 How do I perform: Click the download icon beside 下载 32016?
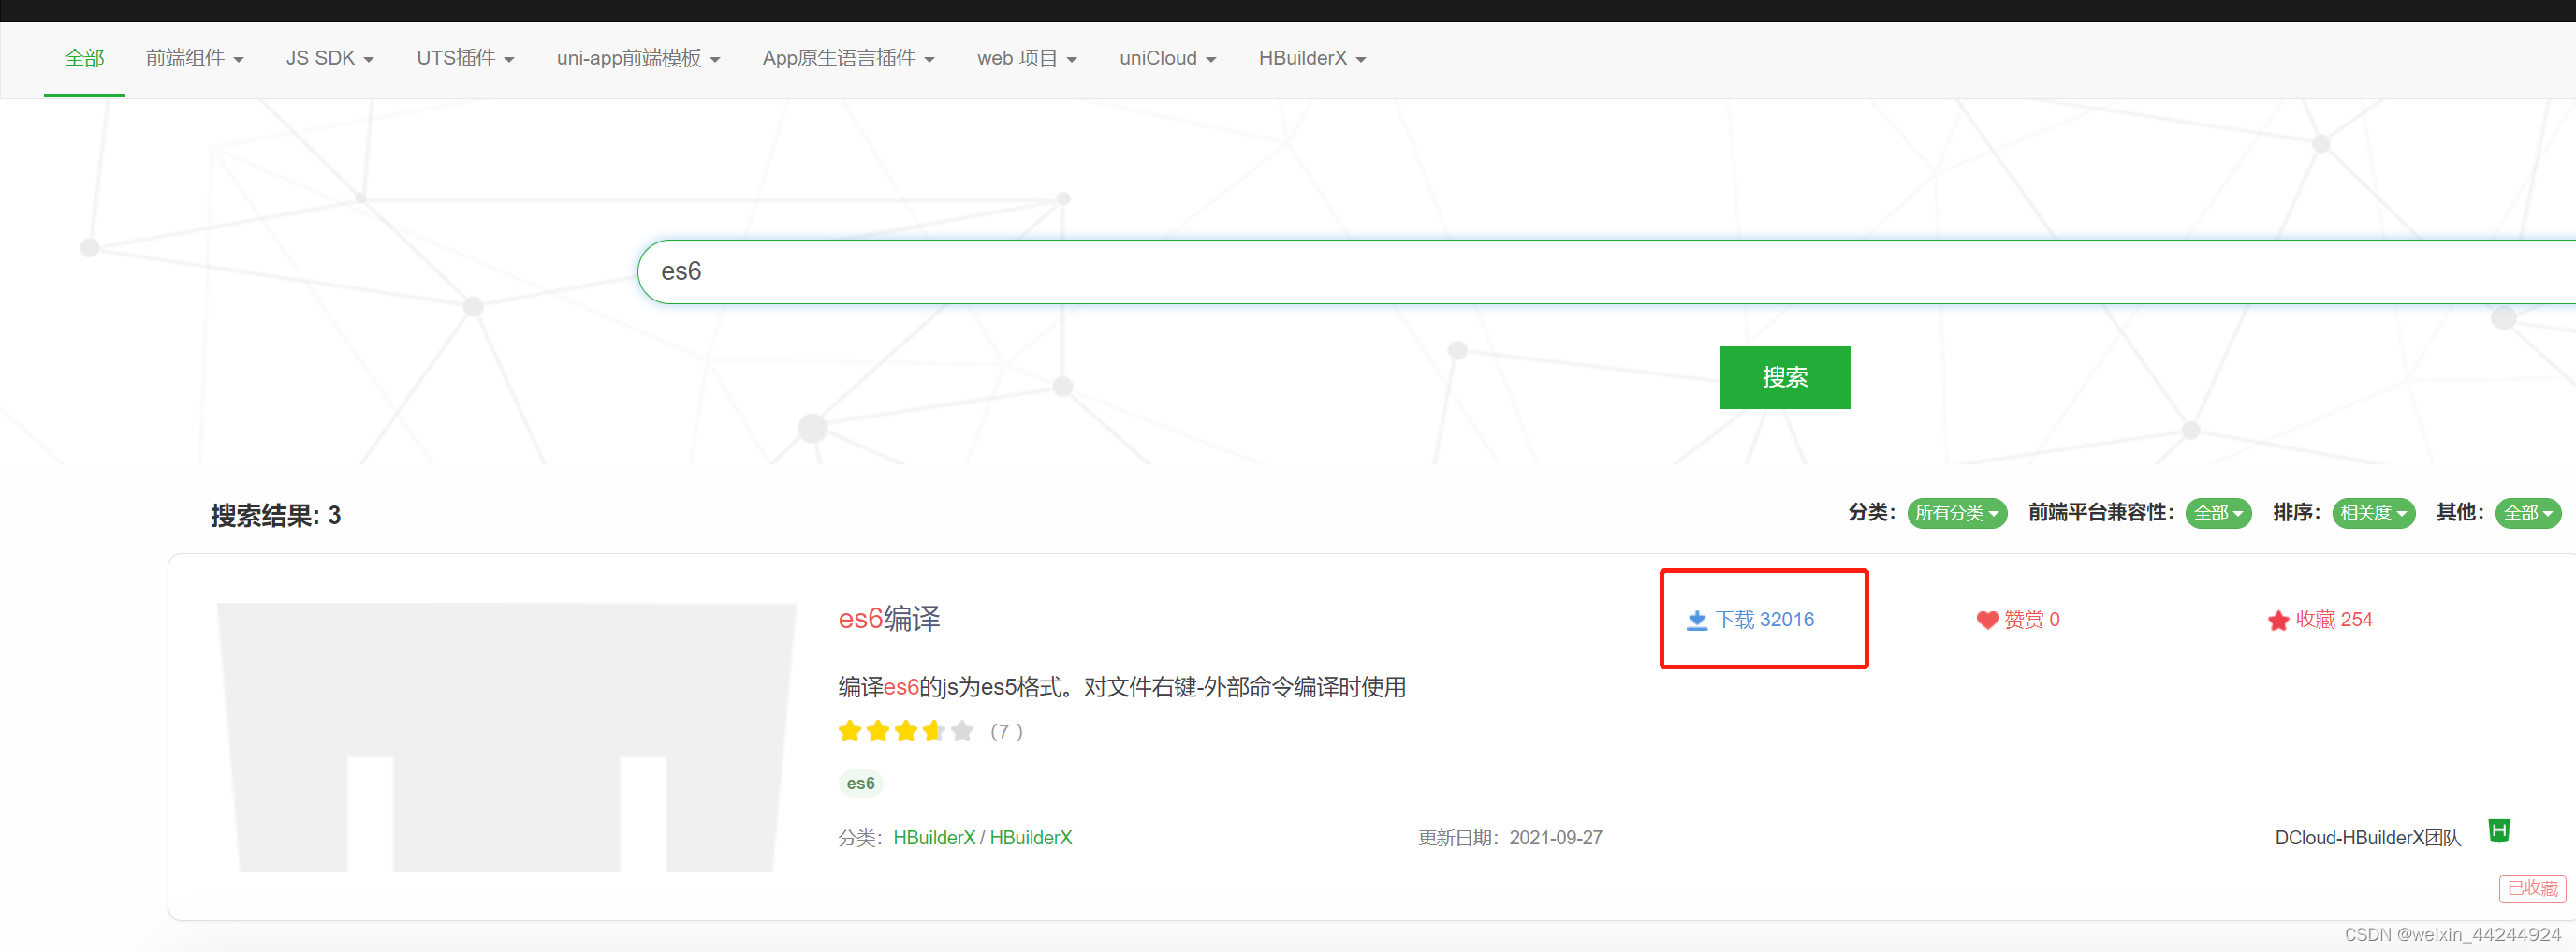(1697, 621)
